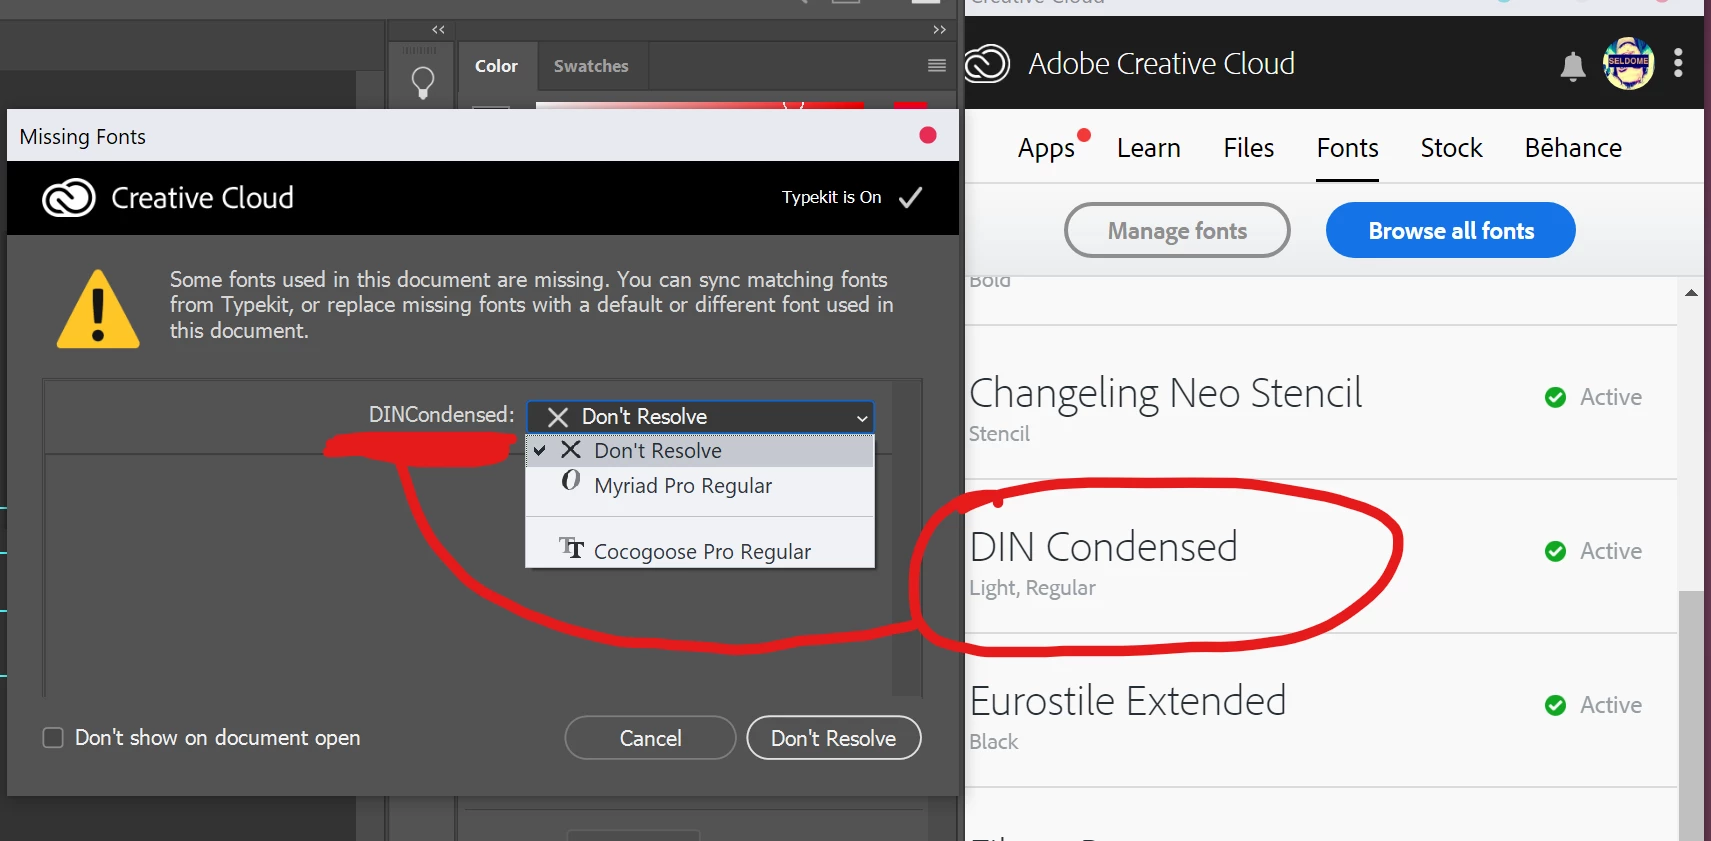This screenshot has width=1711, height=841.
Task: Click the green Active check for DIN Condensed
Action: 1555,551
